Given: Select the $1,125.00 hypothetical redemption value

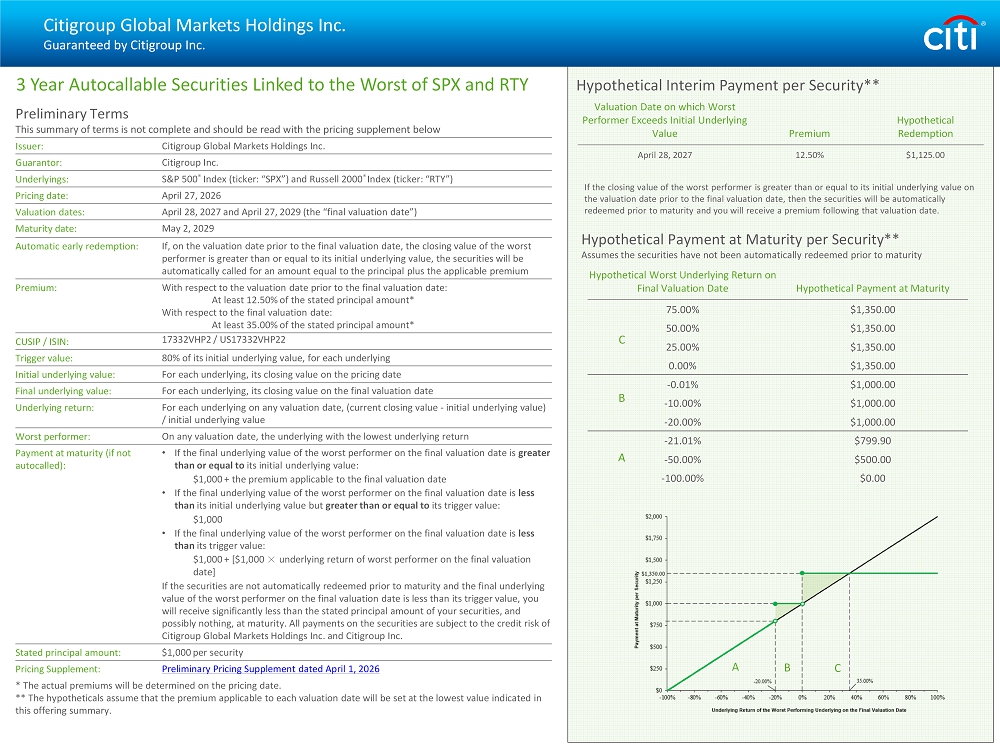Looking at the screenshot, I should [x=924, y=155].
